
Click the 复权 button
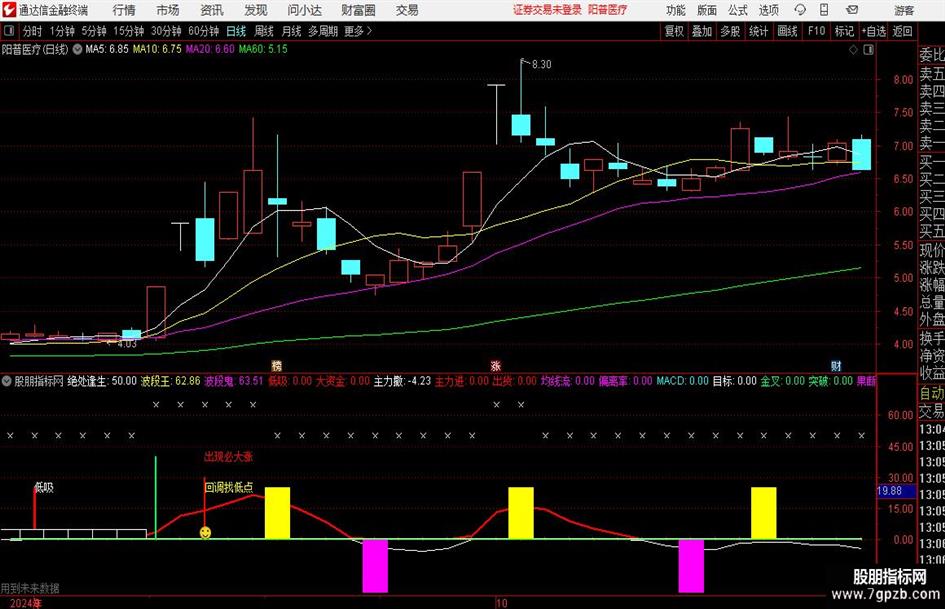(x=674, y=31)
